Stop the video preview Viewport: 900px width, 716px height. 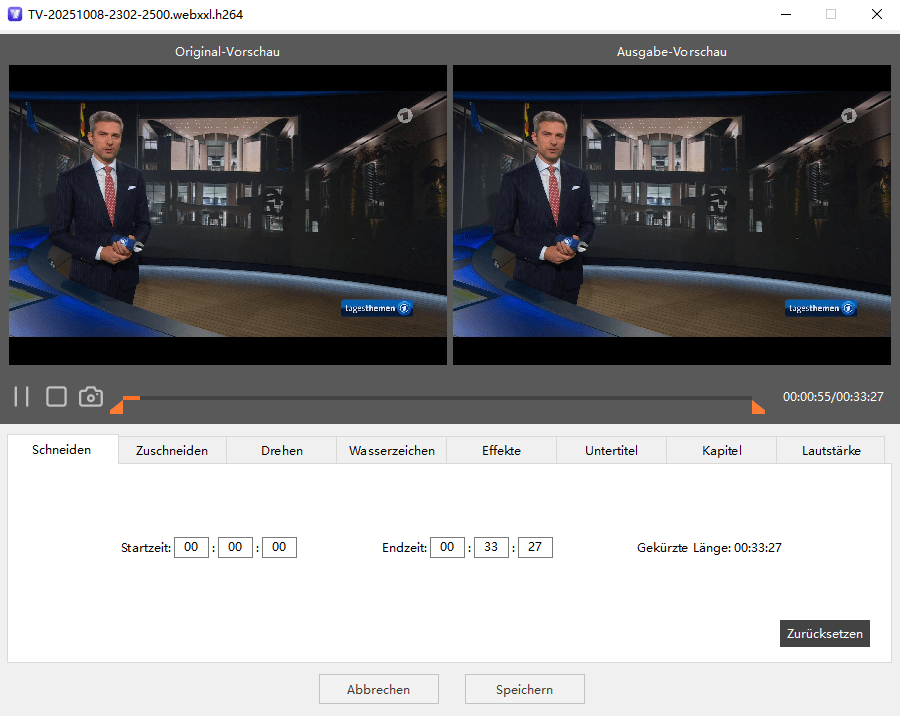56,397
